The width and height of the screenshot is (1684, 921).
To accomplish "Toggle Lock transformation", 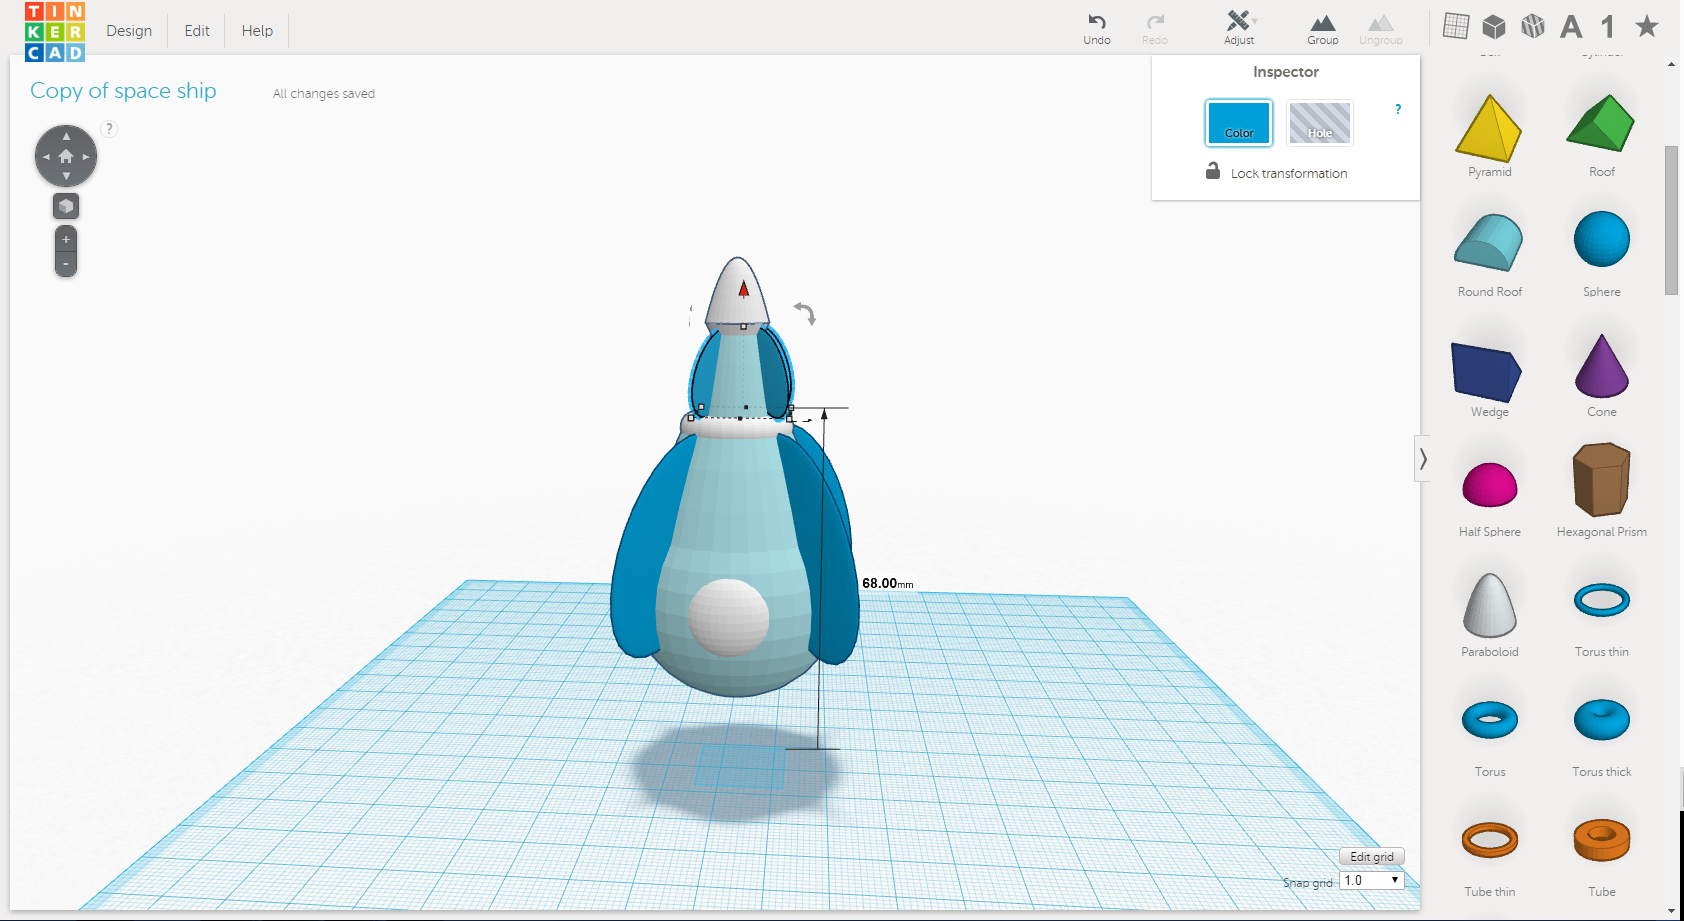I will point(1277,172).
